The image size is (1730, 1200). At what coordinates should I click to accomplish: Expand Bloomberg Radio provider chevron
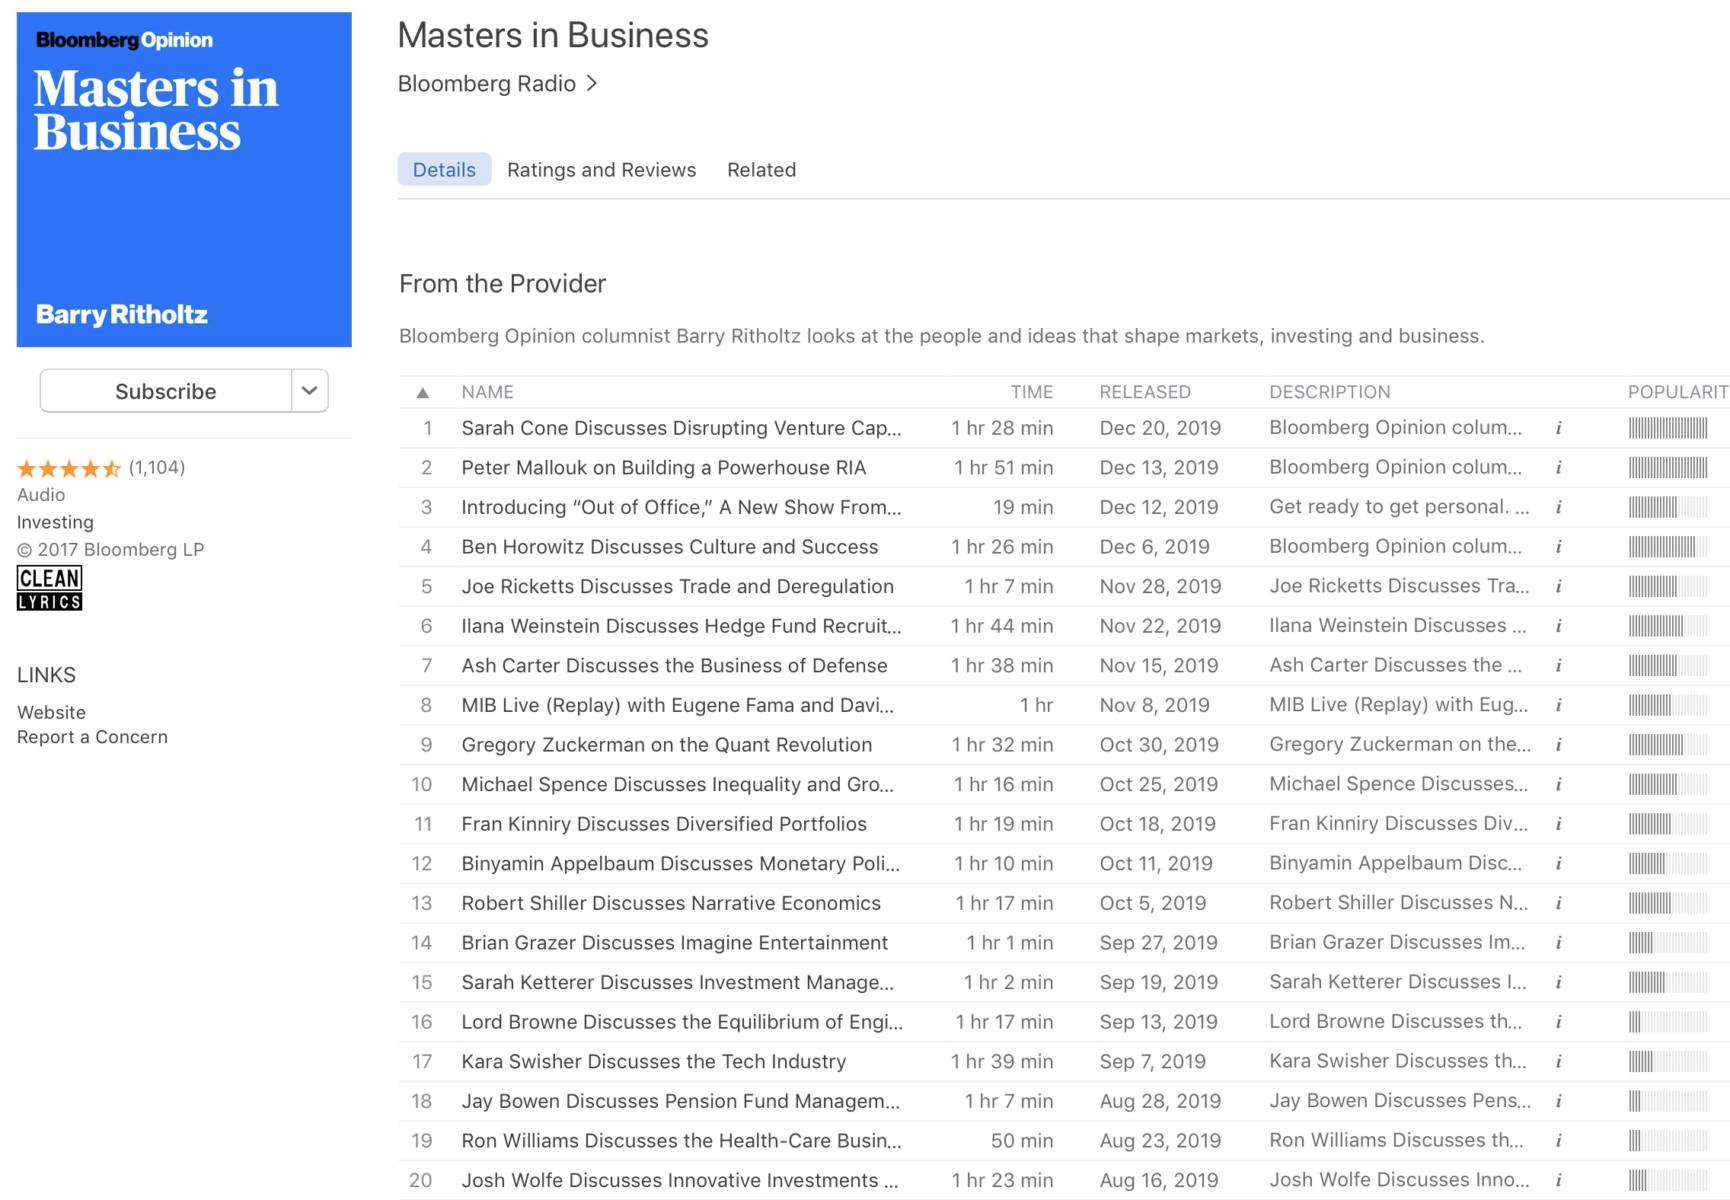click(592, 84)
